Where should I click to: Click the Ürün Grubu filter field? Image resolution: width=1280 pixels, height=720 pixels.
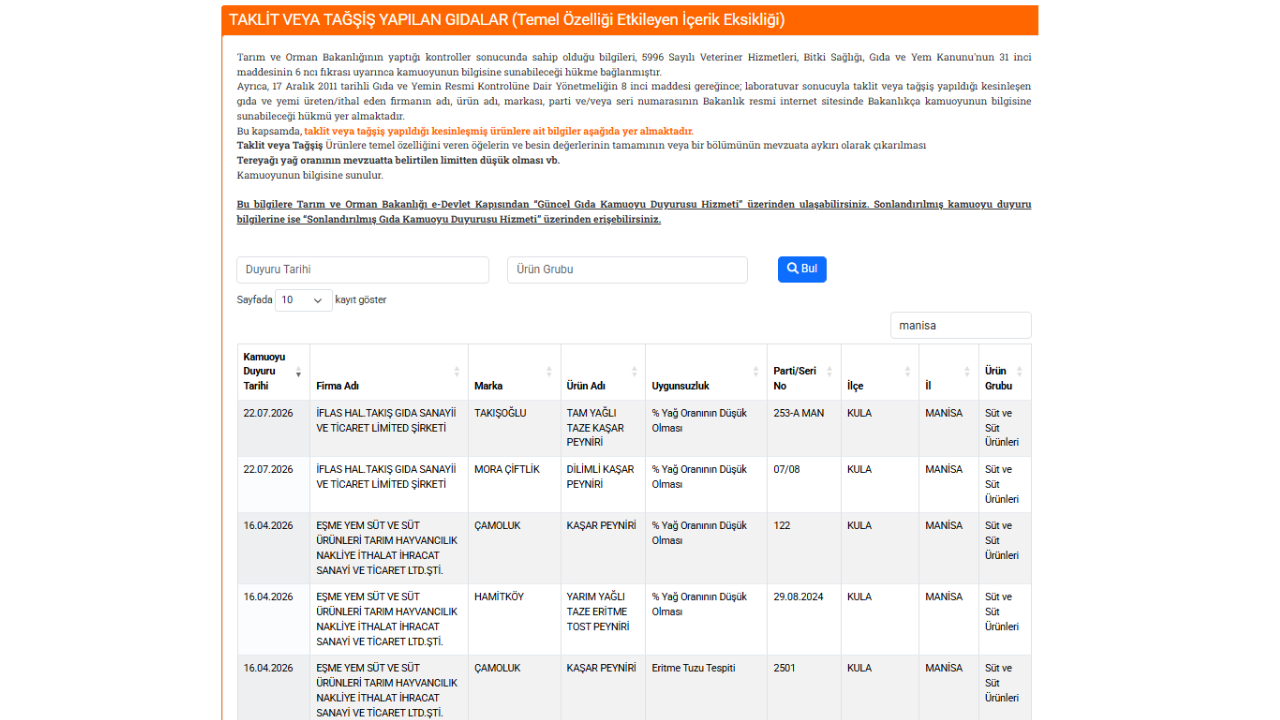pyautogui.click(x=627, y=270)
